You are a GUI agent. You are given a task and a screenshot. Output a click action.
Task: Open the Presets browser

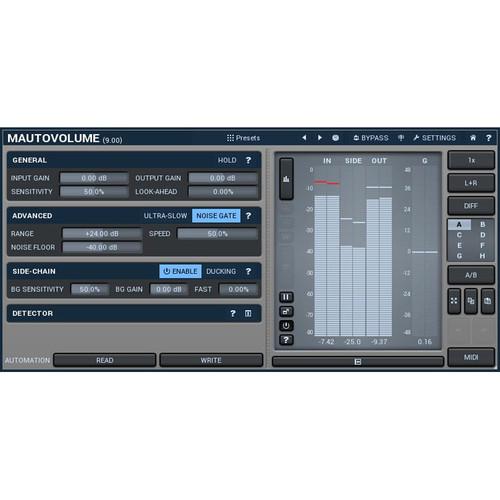pyautogui.click(x=243, y=138)
